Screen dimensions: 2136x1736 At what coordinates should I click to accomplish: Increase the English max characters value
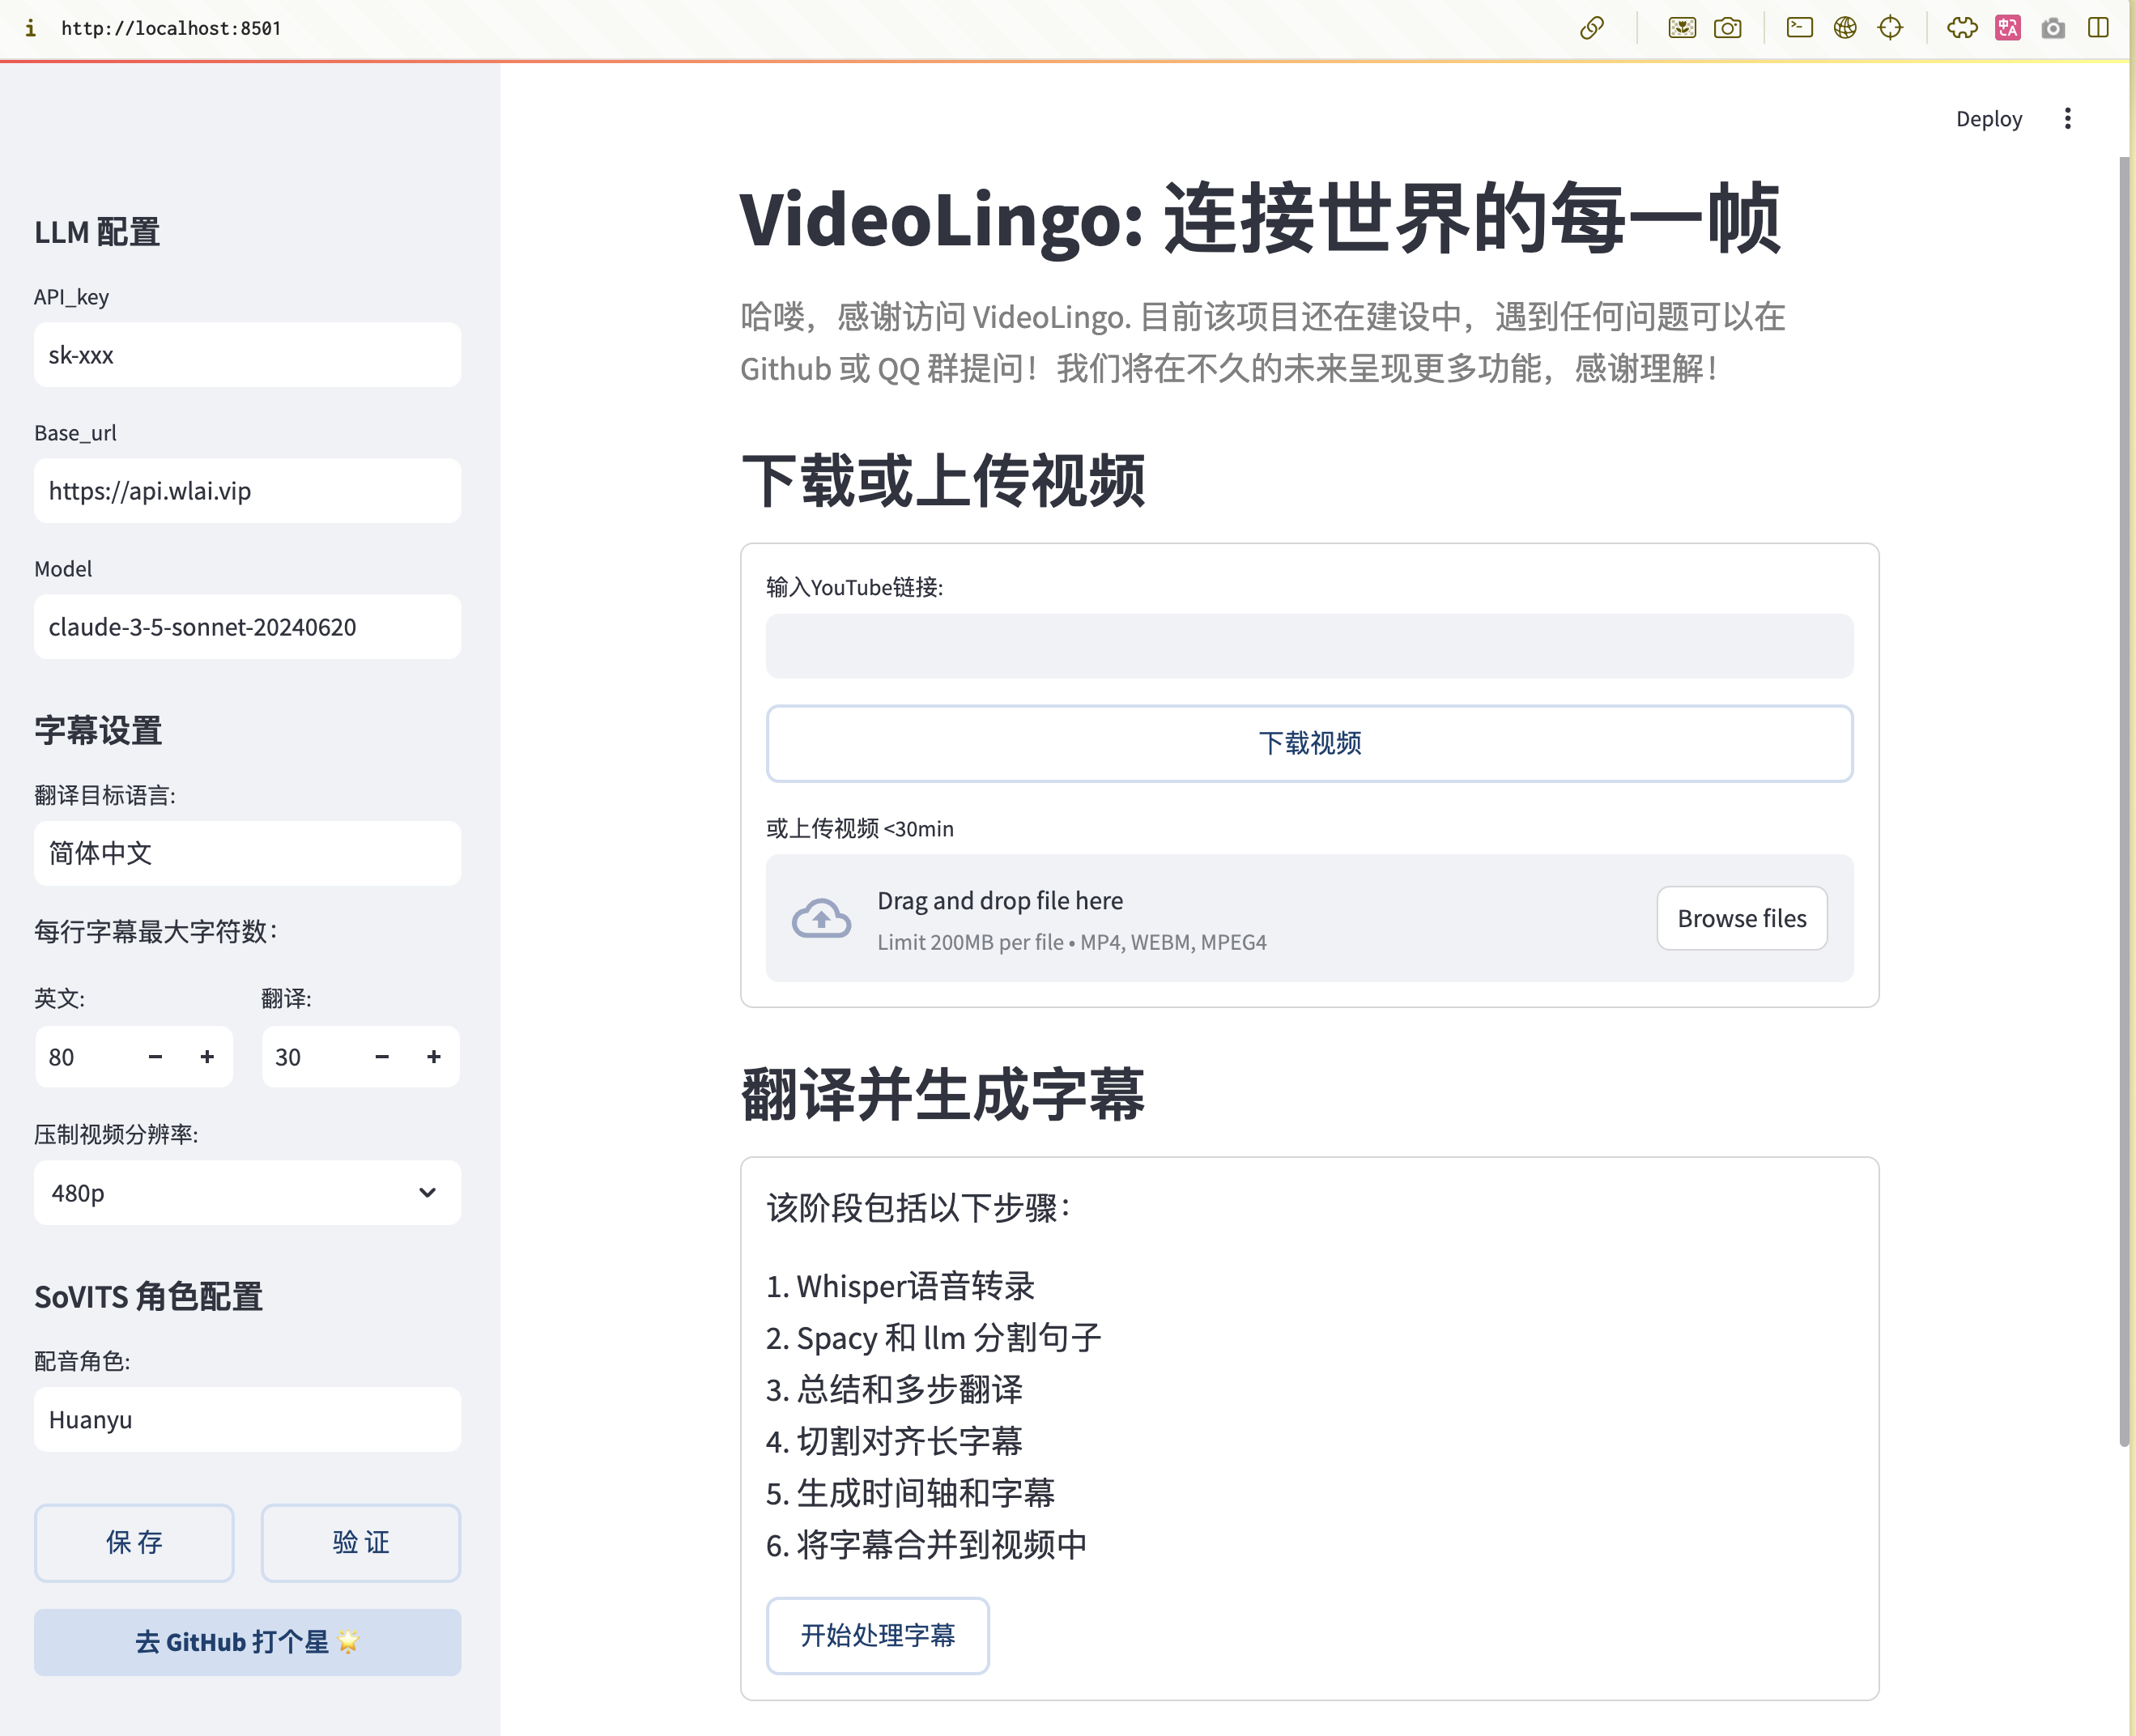[x=207, y=1056]
